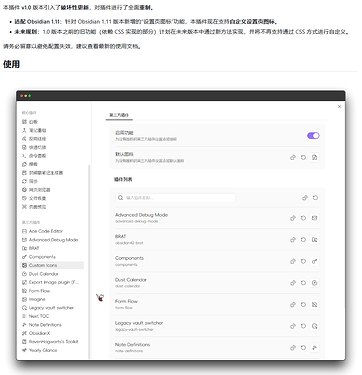Select Form Flow in the sidebar
The image size is (362, 375).
36,291
